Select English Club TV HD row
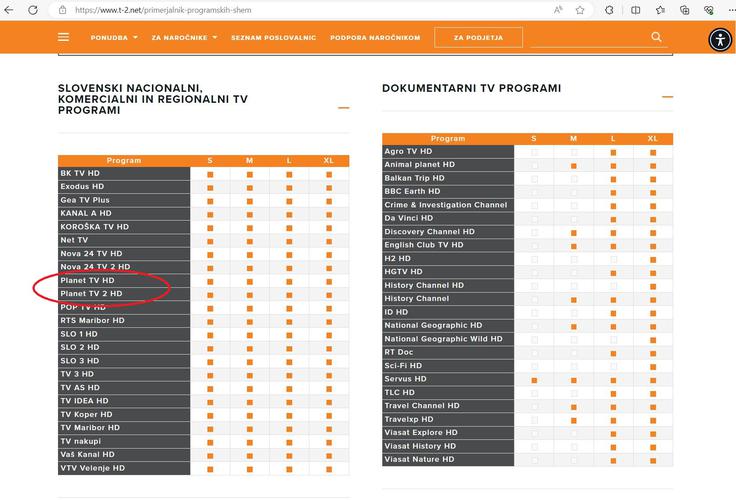736x500 pixels. (528, 245)
